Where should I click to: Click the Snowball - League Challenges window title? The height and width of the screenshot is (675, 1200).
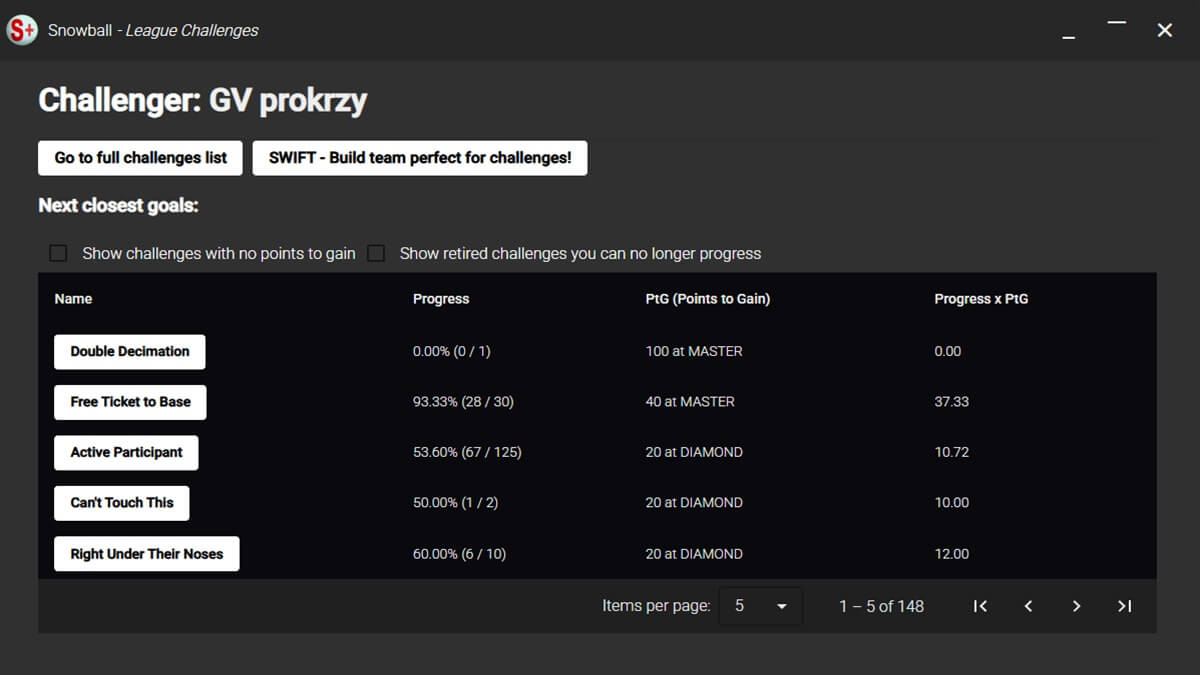(153, 31)
